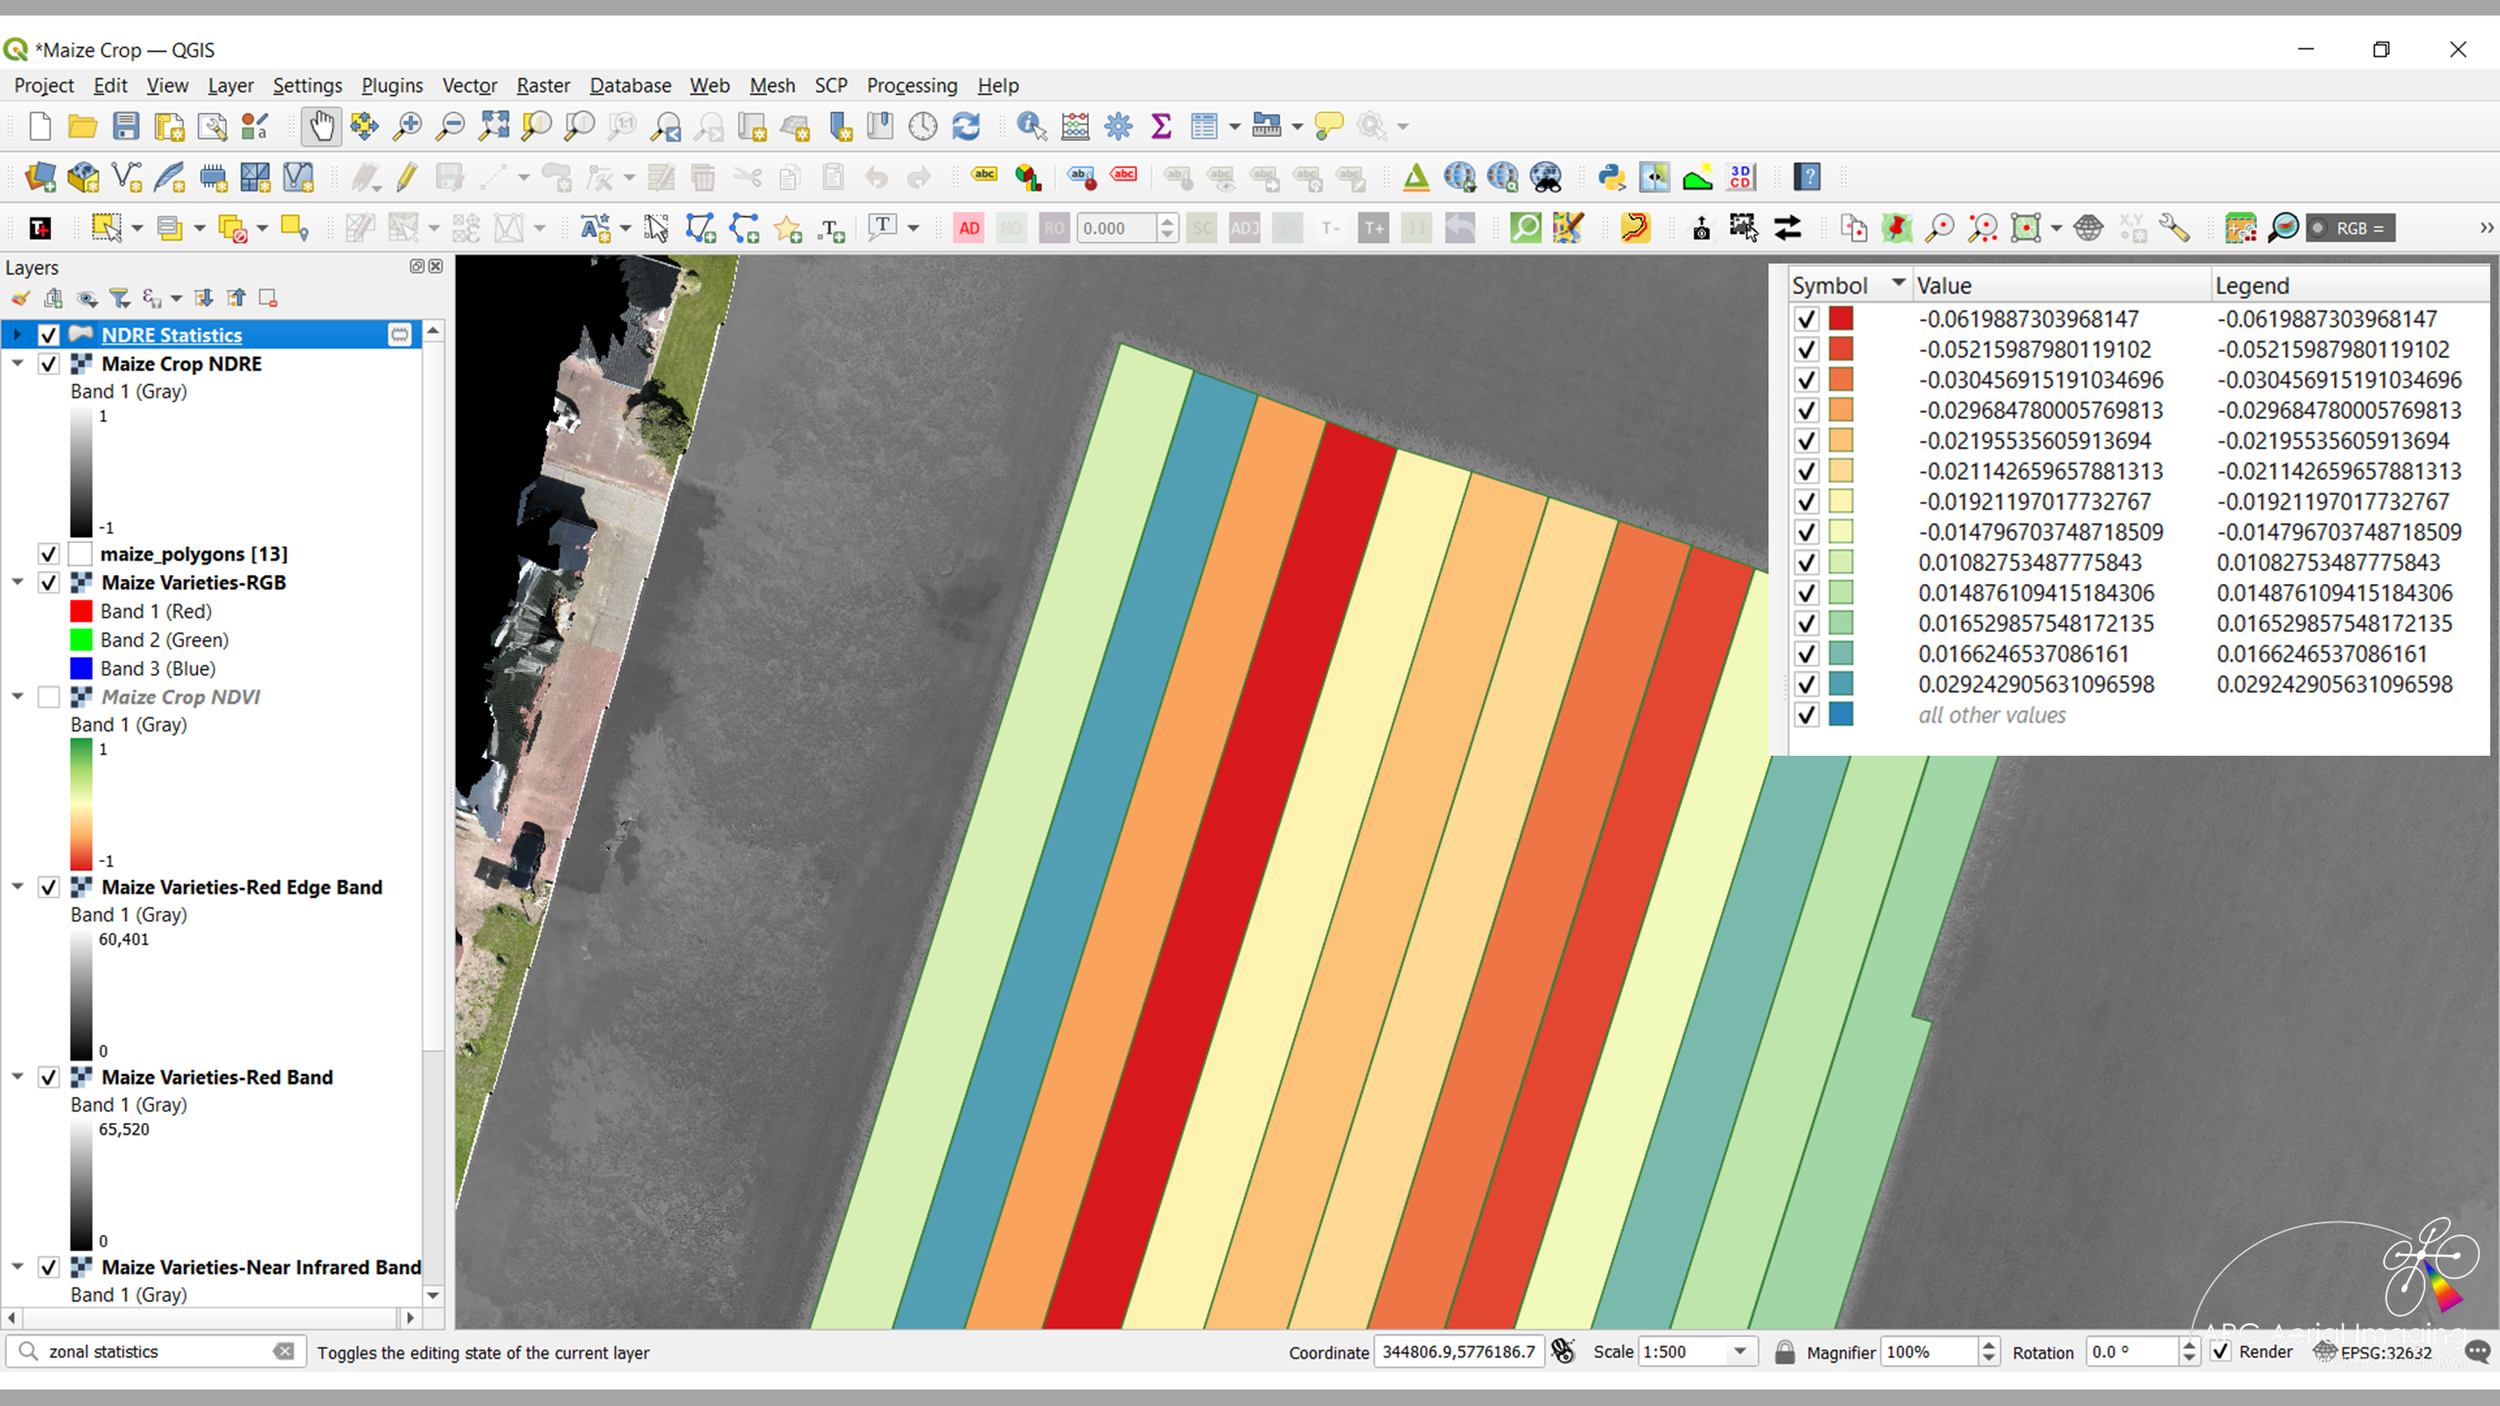Toggle the Render checkbox in status bar
2500x1406 pixels.
pyautogui.click(x=2220, y=1352)
